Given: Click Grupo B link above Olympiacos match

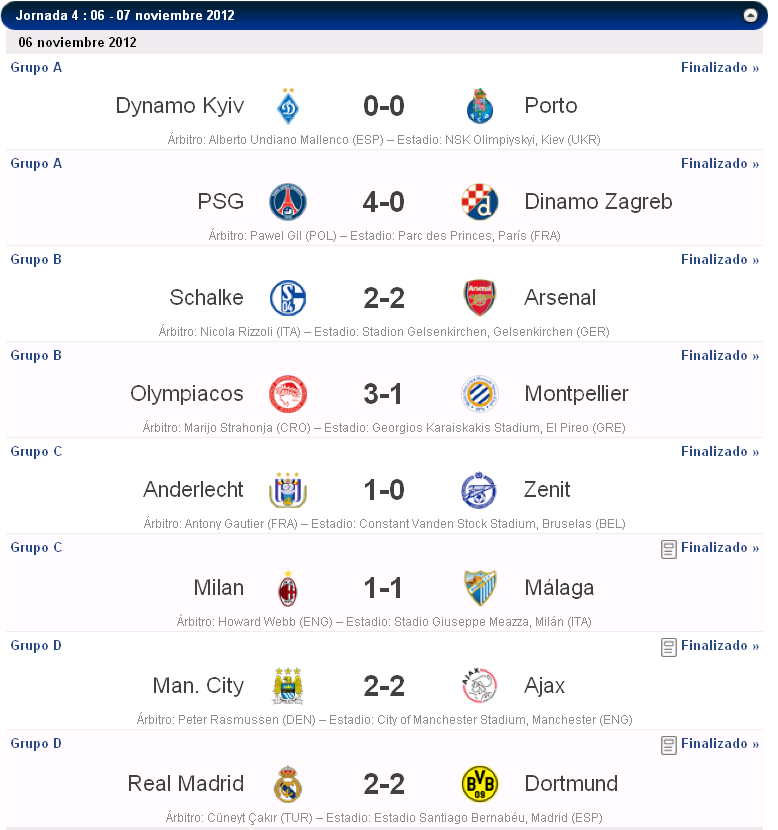Looking at the screenshot, I should point(36,355).
